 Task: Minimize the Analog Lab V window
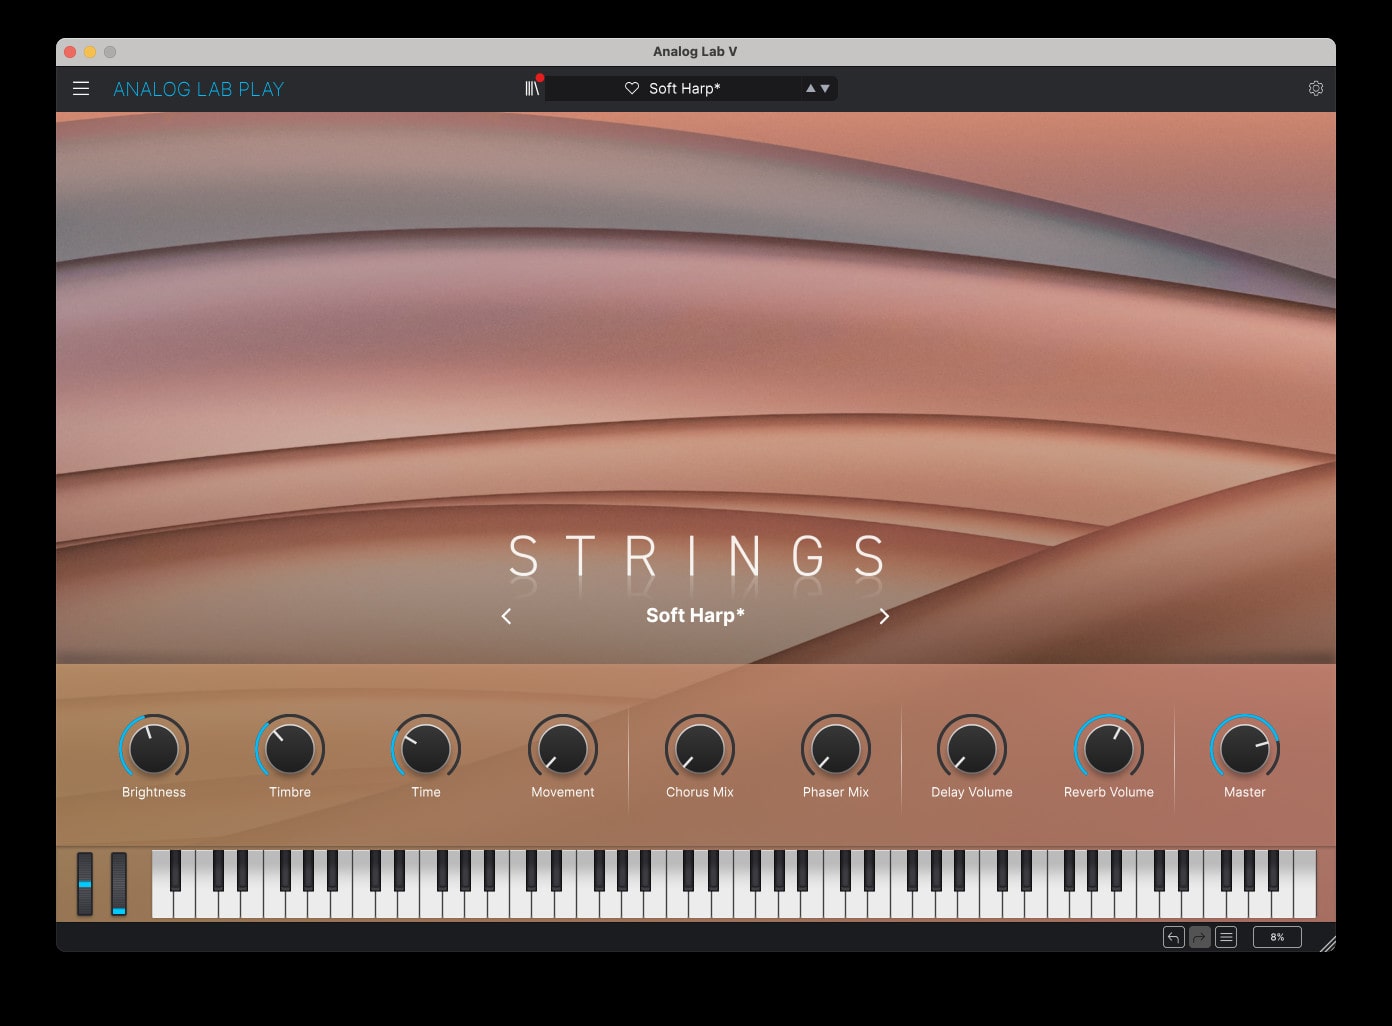(x=90, y=52)
